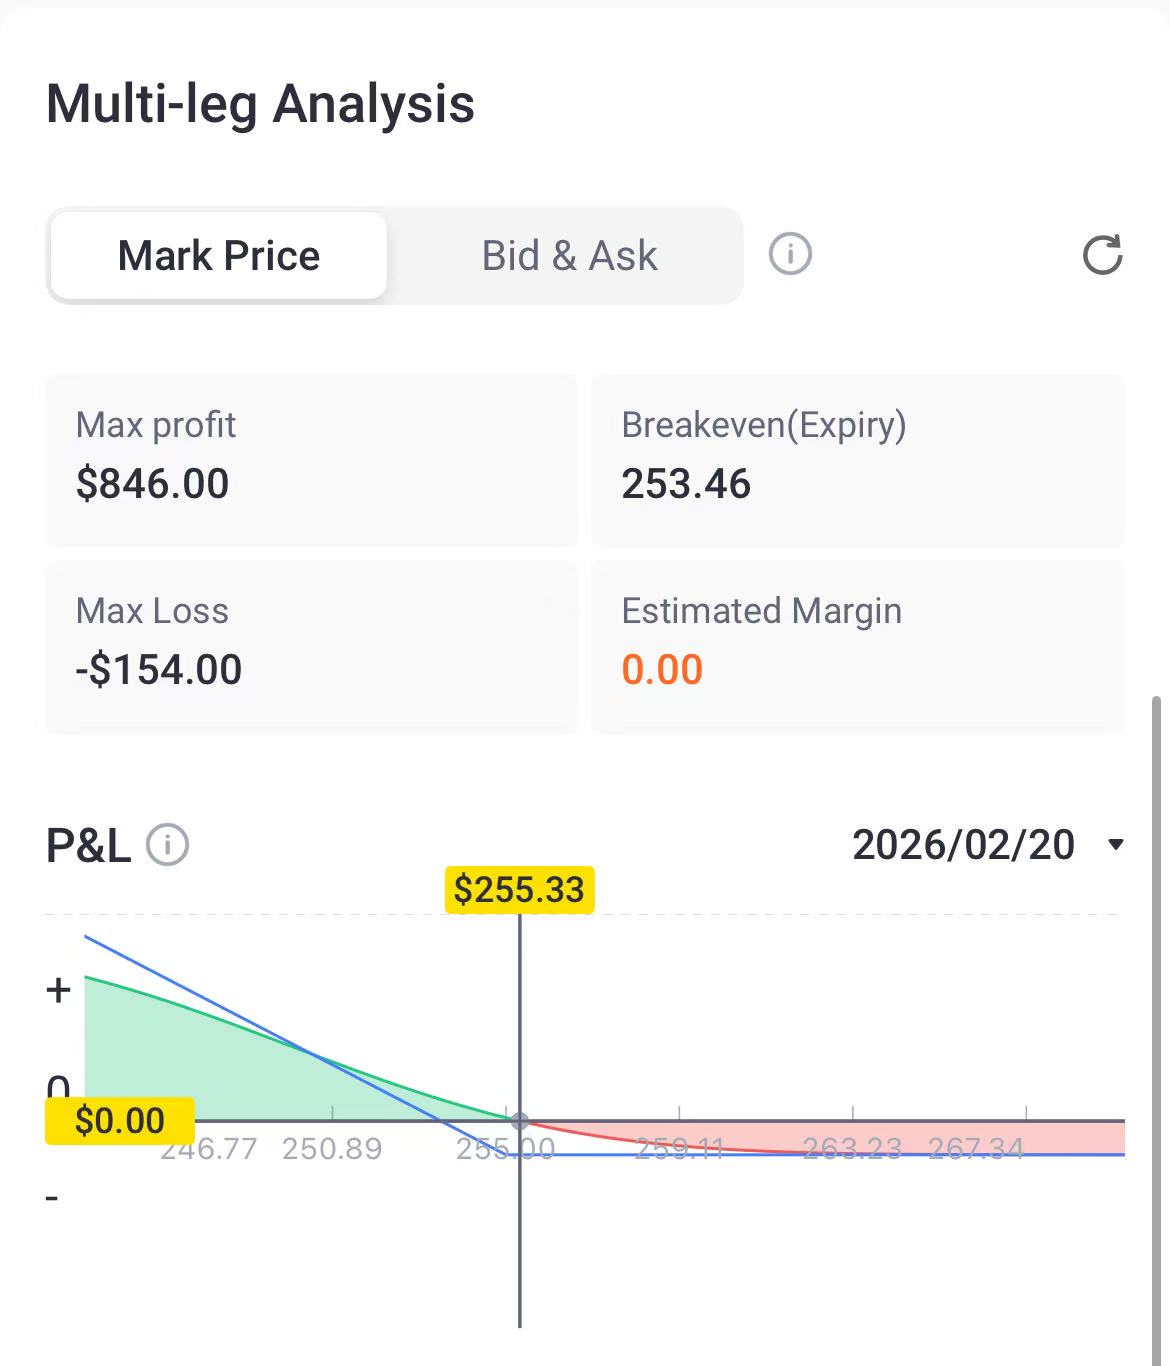Open the P&L info tooltip icon

tap(168, 845)
